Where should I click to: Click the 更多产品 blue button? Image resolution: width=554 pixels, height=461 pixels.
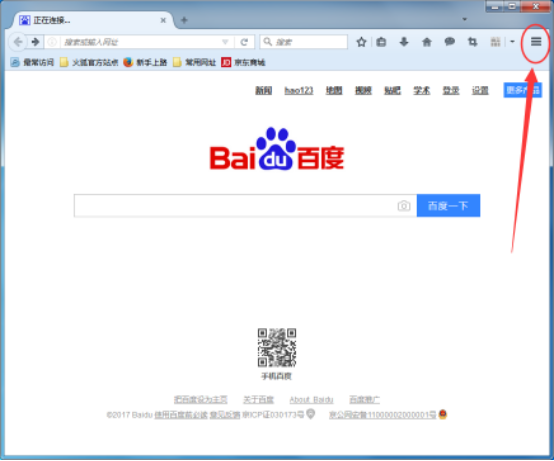[523, 90]
